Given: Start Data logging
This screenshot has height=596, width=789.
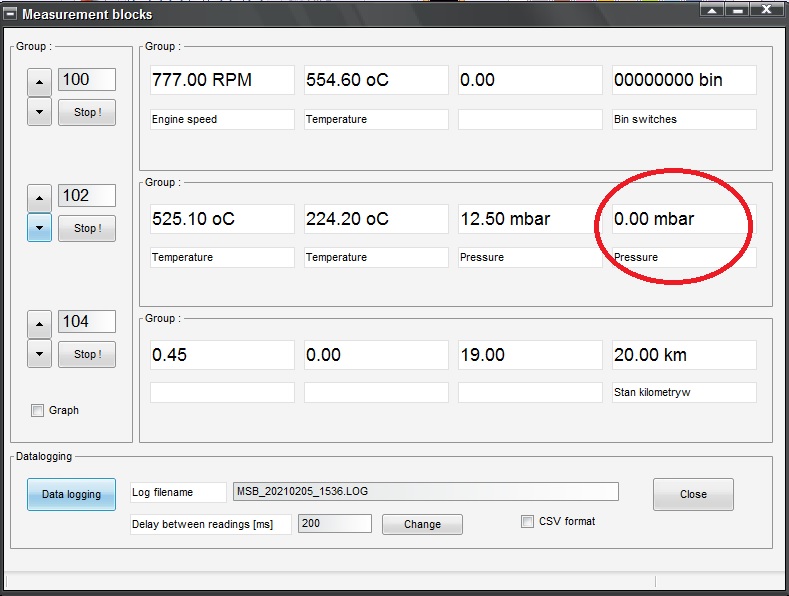Looking at the screenshot, I should coord(71,494).
